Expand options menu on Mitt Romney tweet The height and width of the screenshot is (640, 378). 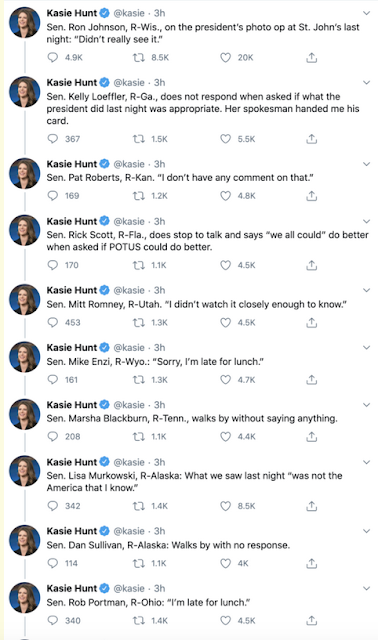(x=367, y=290)
